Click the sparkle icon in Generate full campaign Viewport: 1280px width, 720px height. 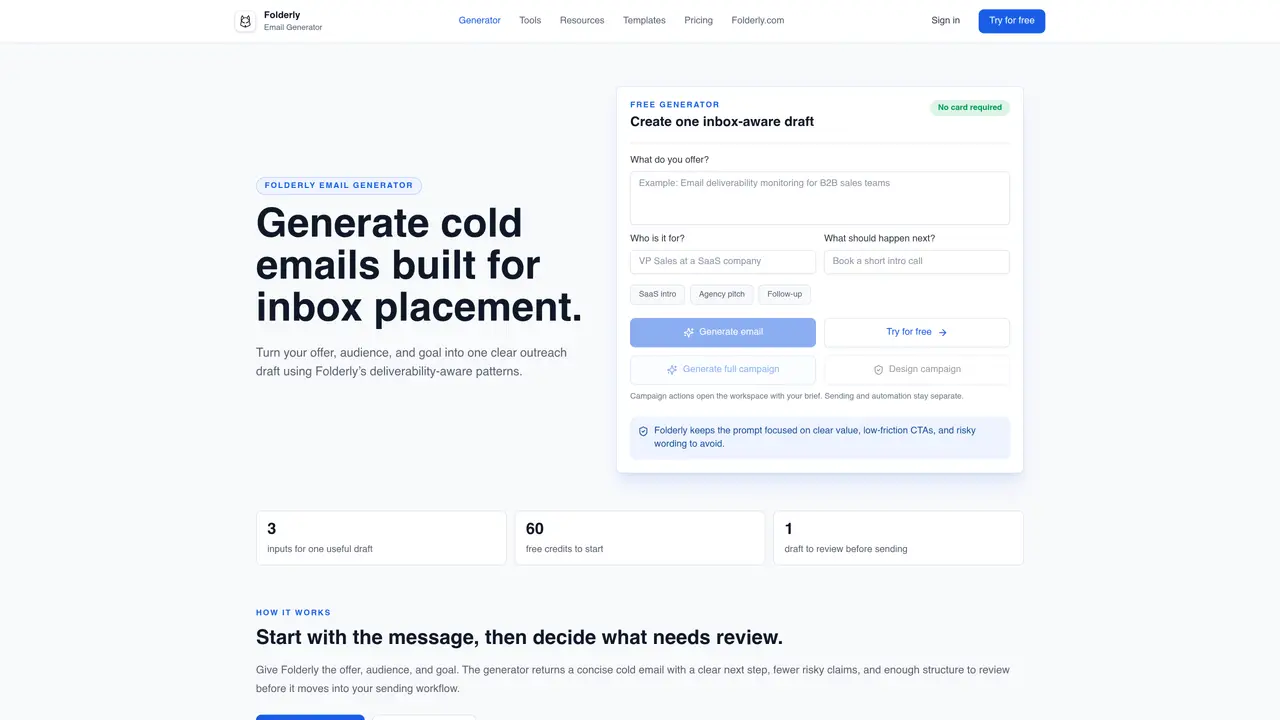coord(672,370)
